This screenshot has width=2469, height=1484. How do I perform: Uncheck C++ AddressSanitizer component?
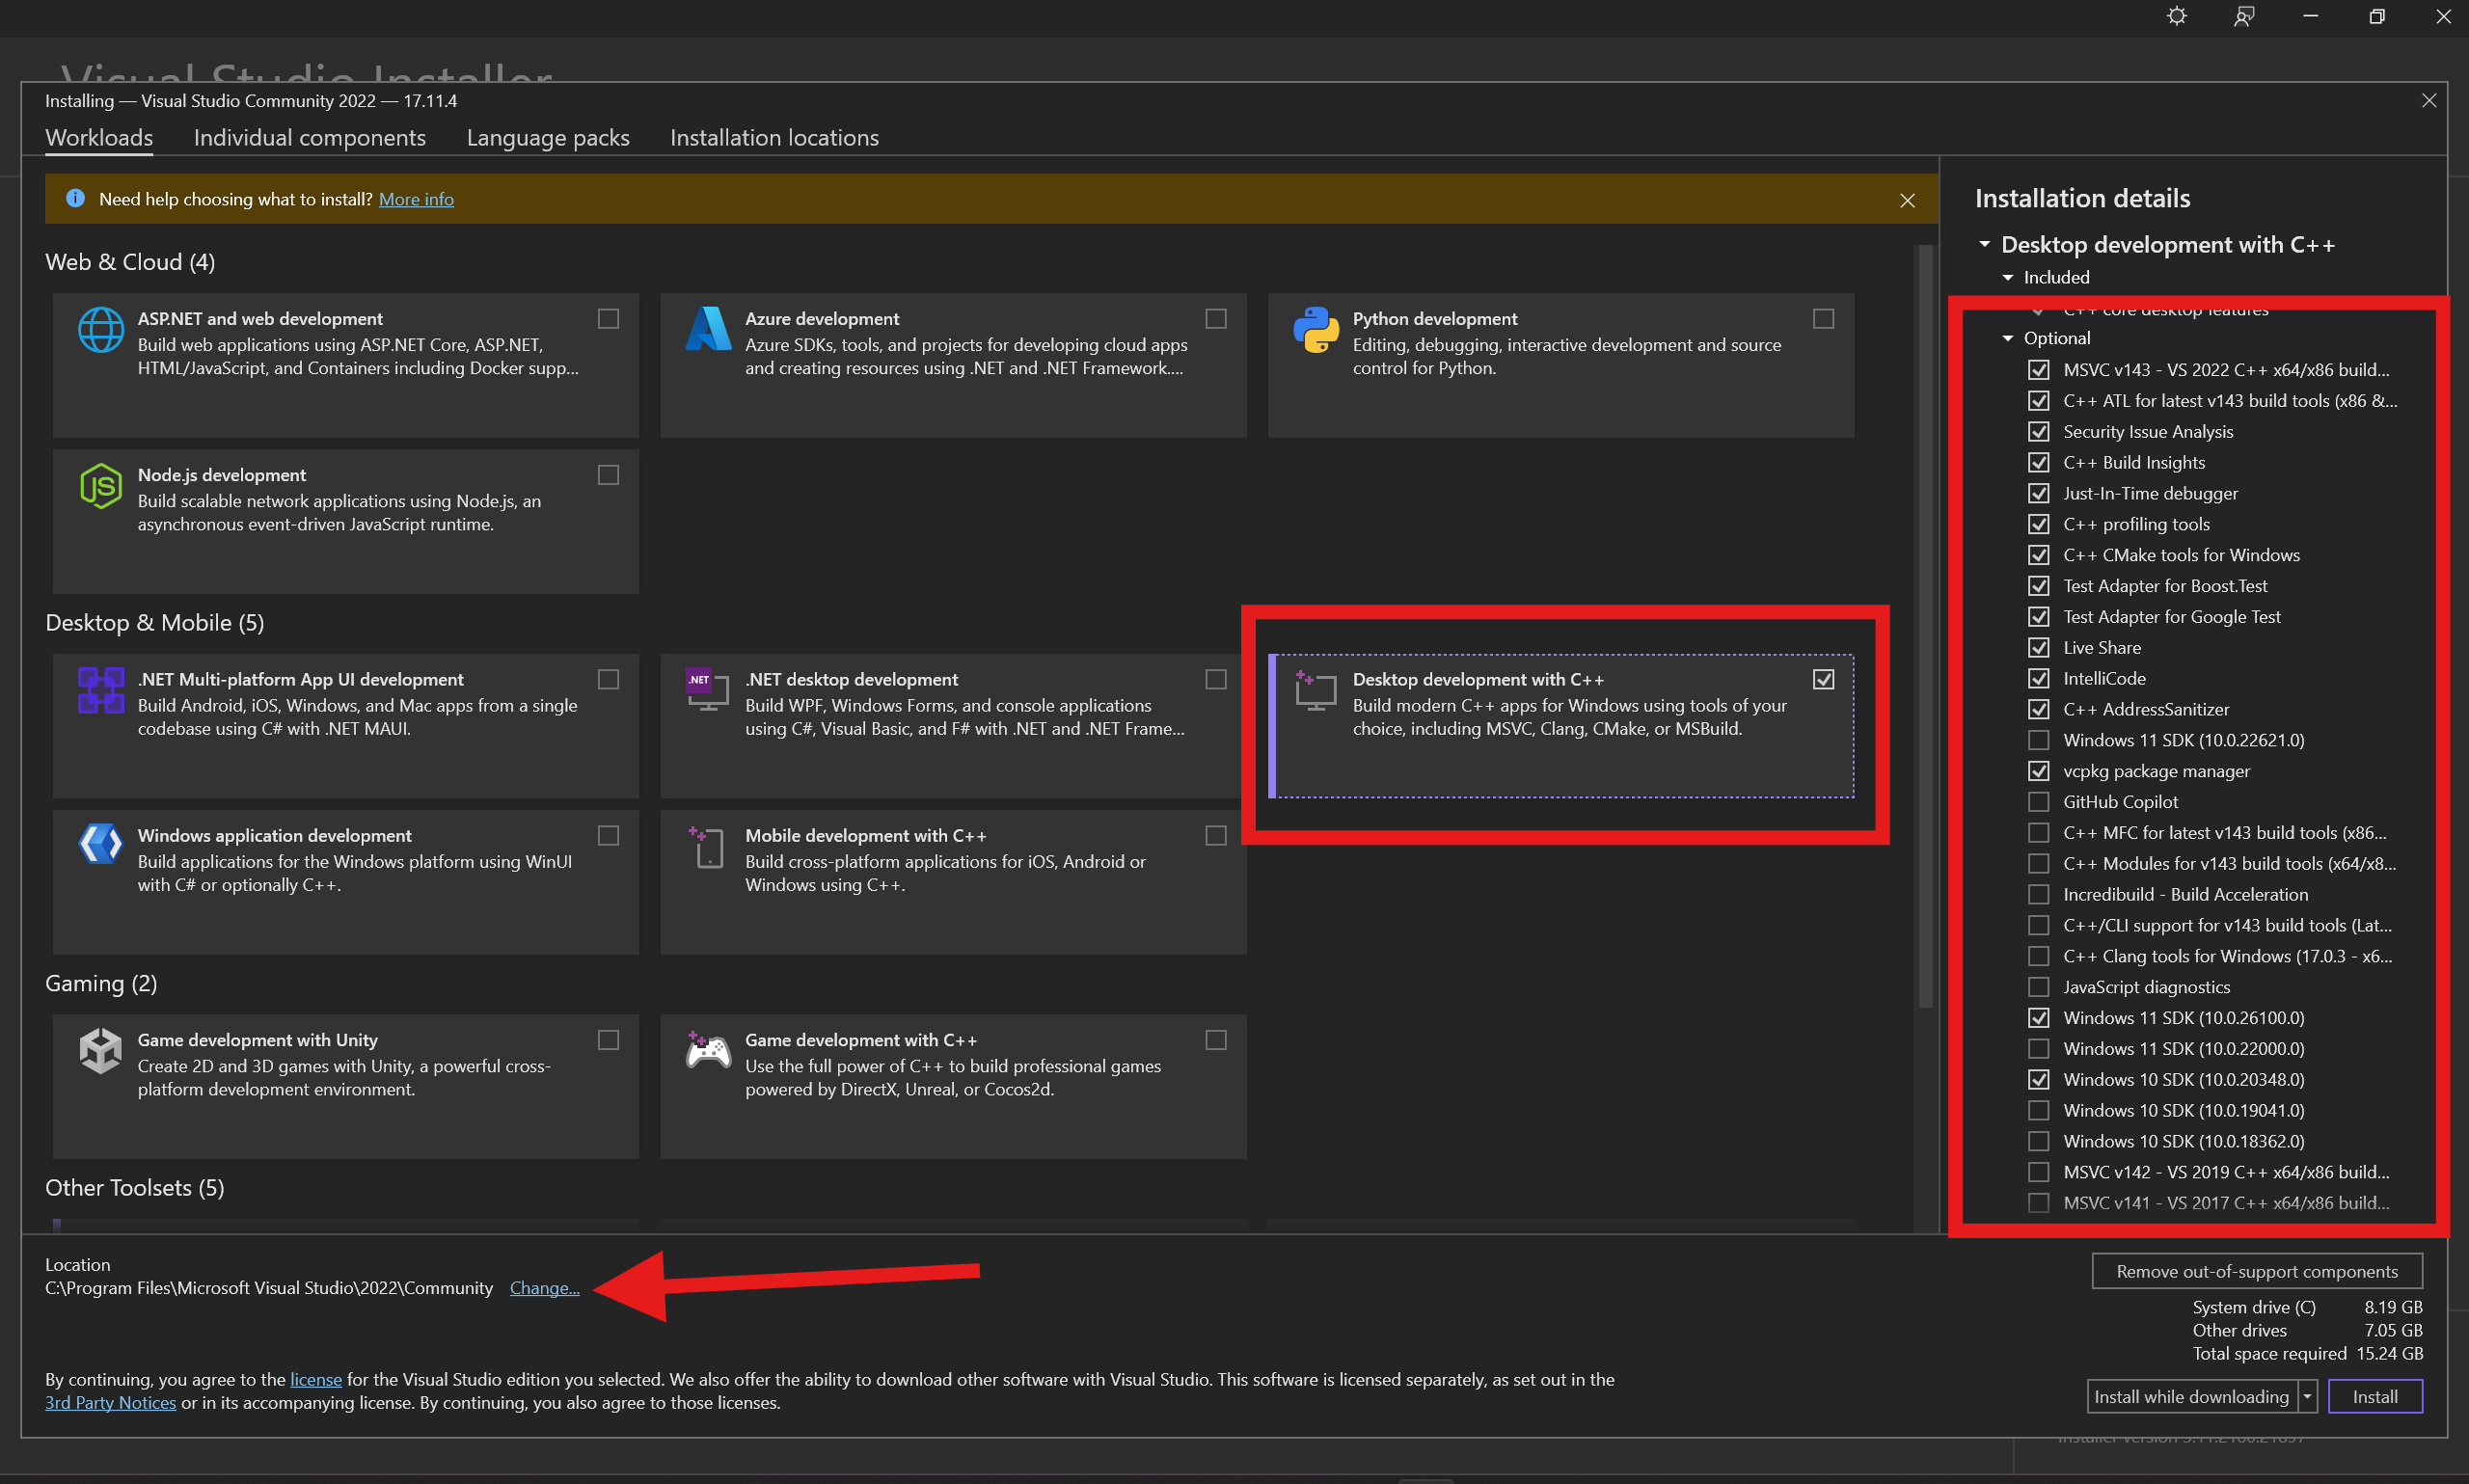tap(2038, 709)
